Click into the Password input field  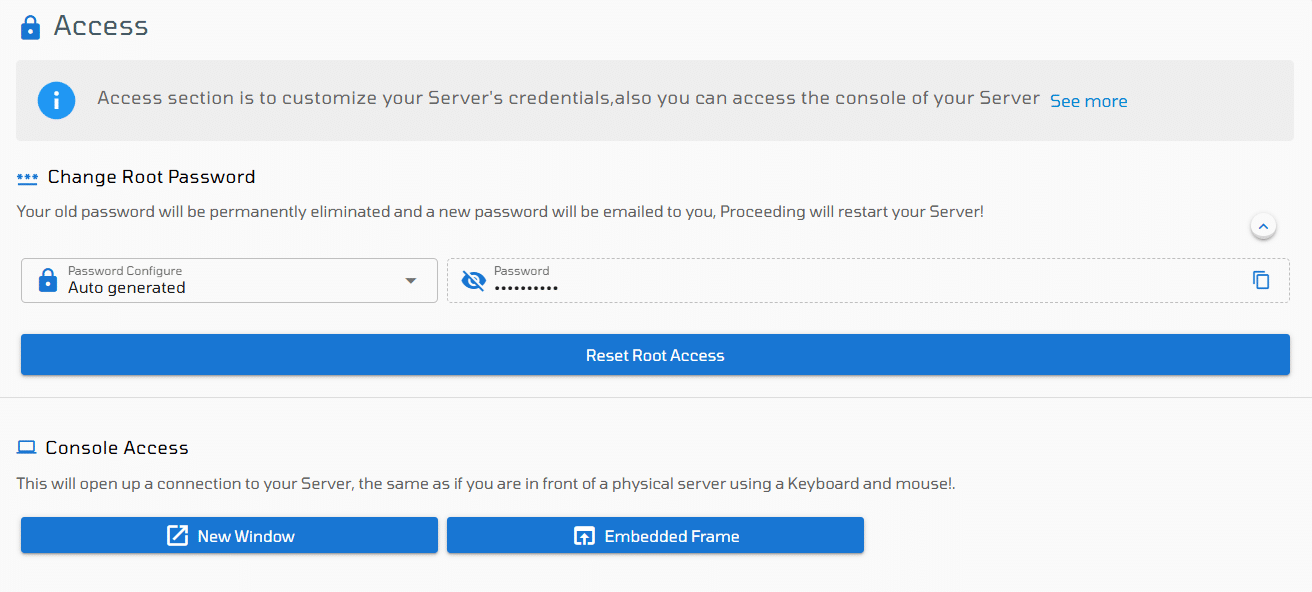point(868,281)
